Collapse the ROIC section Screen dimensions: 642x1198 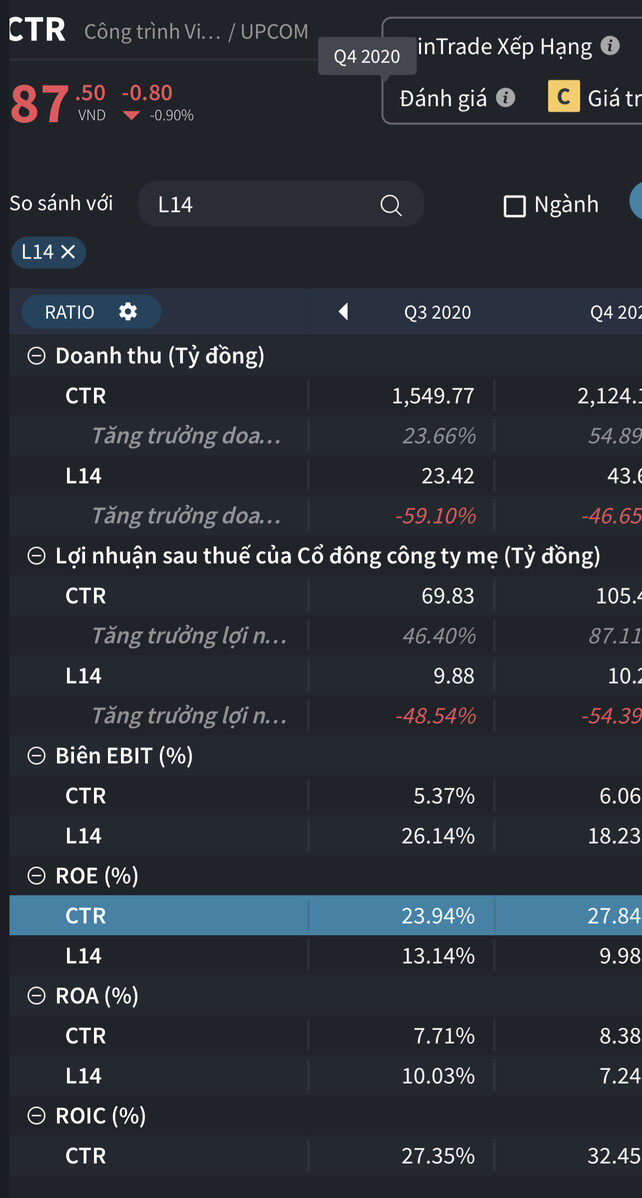click(36, 1116)
